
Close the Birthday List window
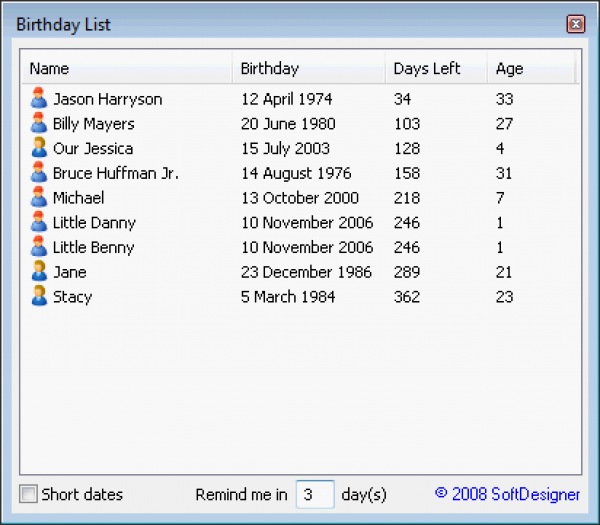coord(575,24)
